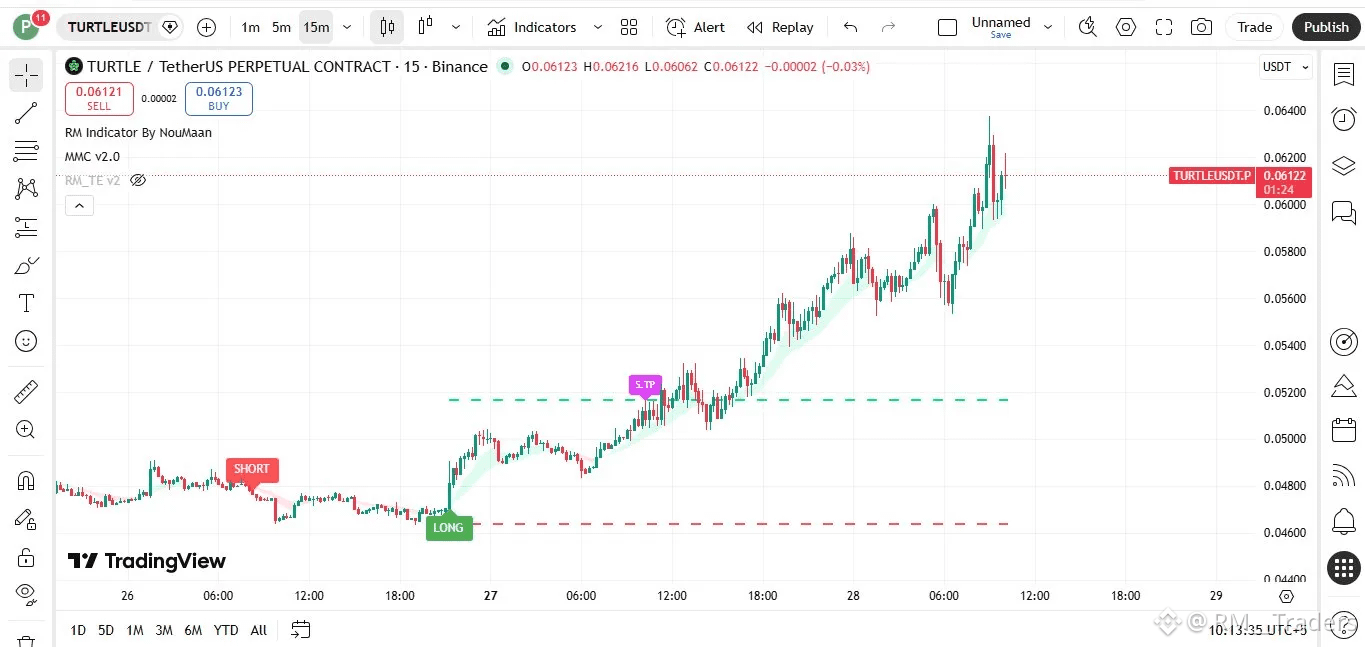The height and width of the screenshot is (647, 1365).
Task: Toggle RM_TE v2 indicator visibility
Action: click(139, 180)
